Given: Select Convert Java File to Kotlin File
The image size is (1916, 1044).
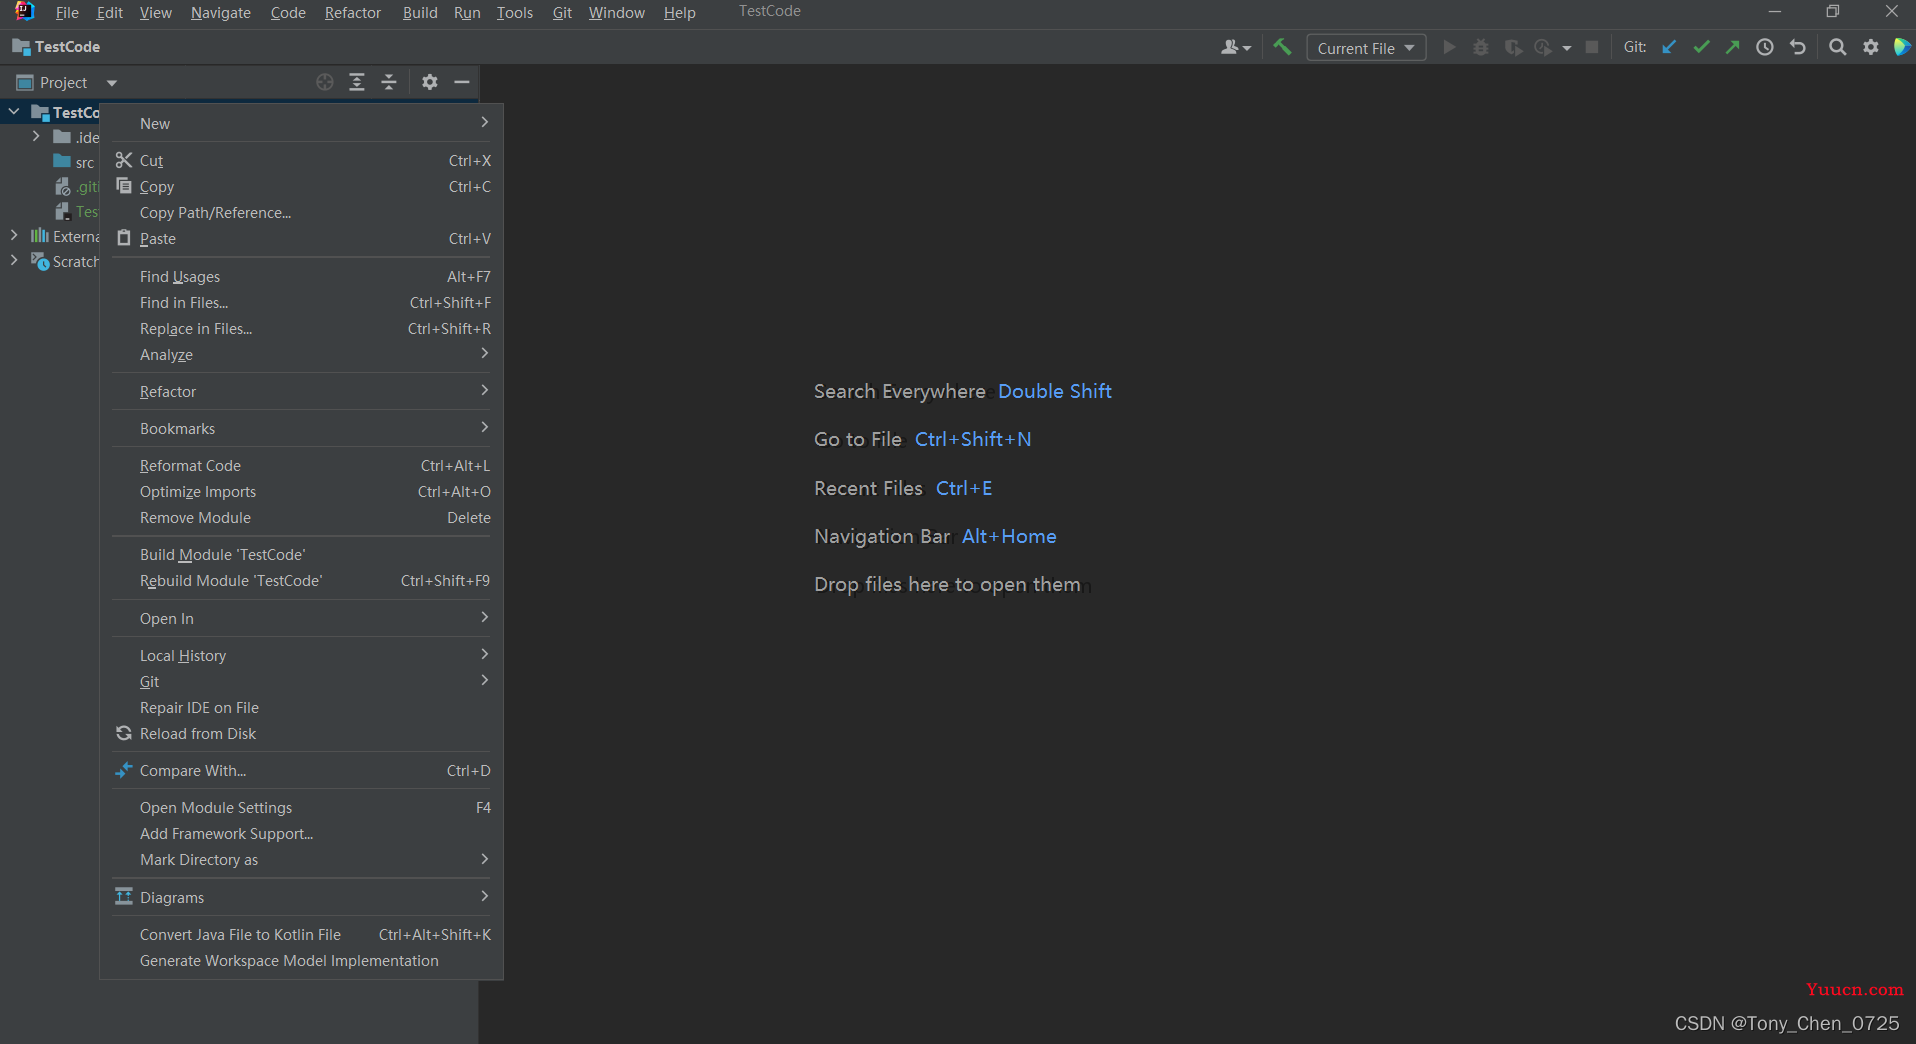Looking at the screenshot, I should 301,934.
